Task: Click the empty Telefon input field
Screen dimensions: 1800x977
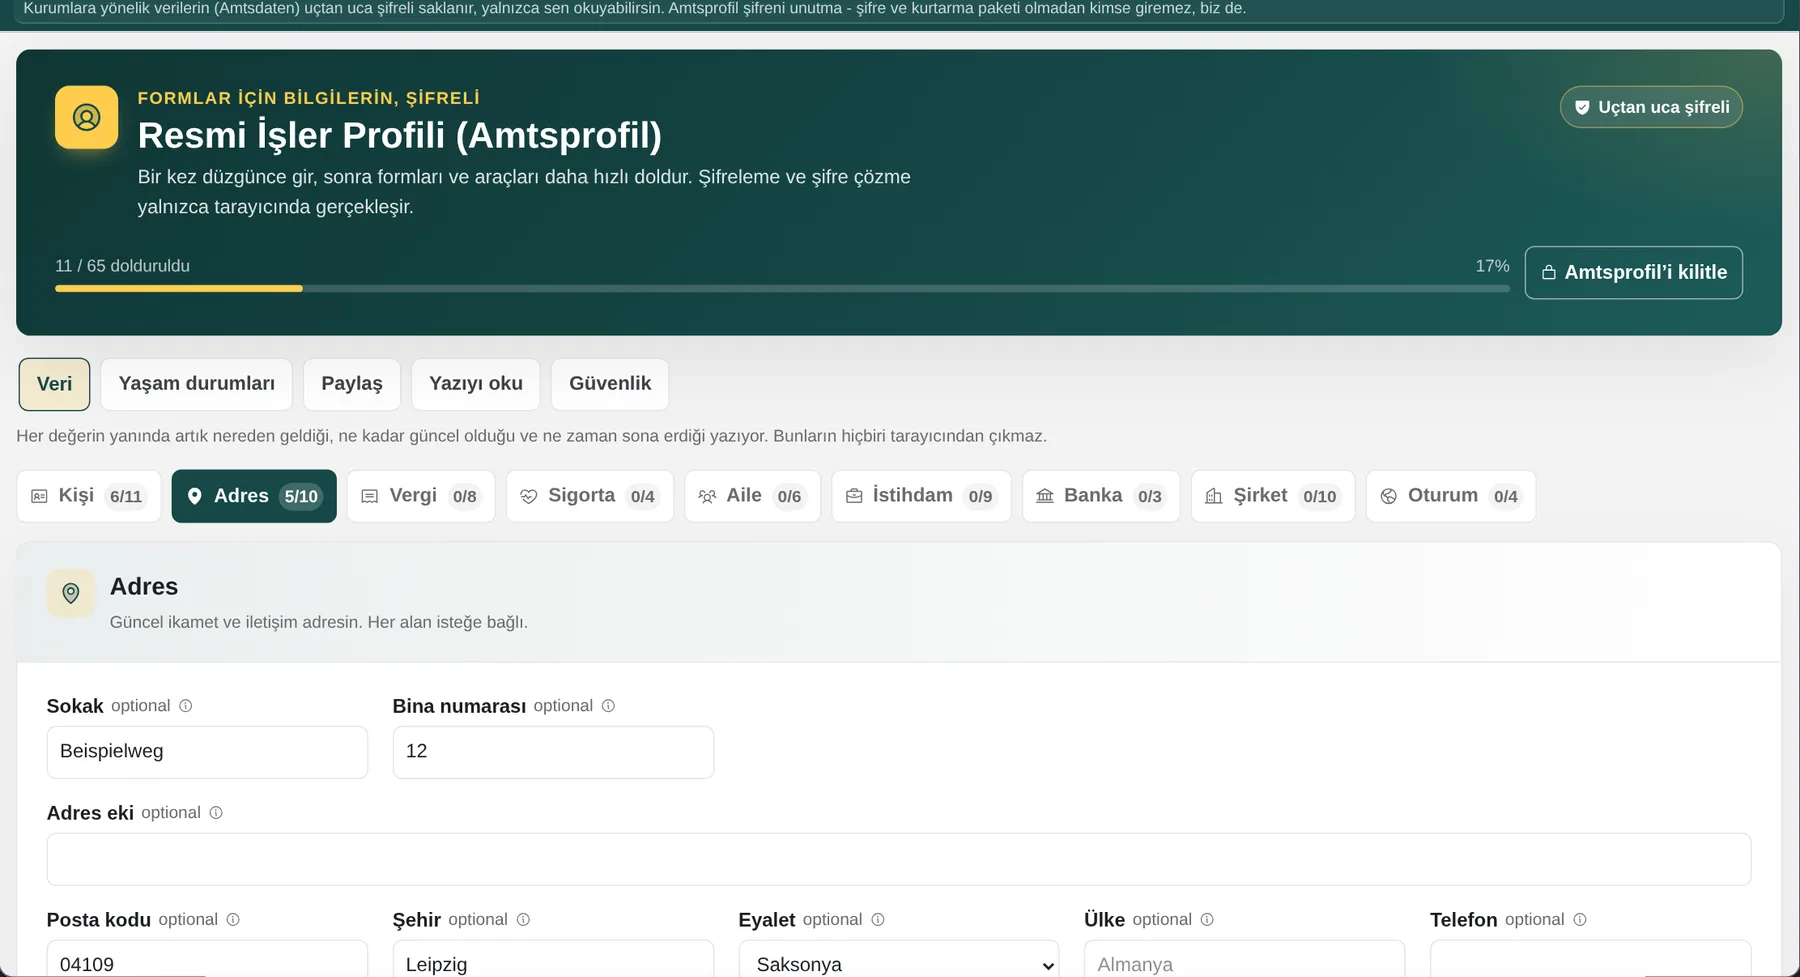Action: click(1590, 959)
